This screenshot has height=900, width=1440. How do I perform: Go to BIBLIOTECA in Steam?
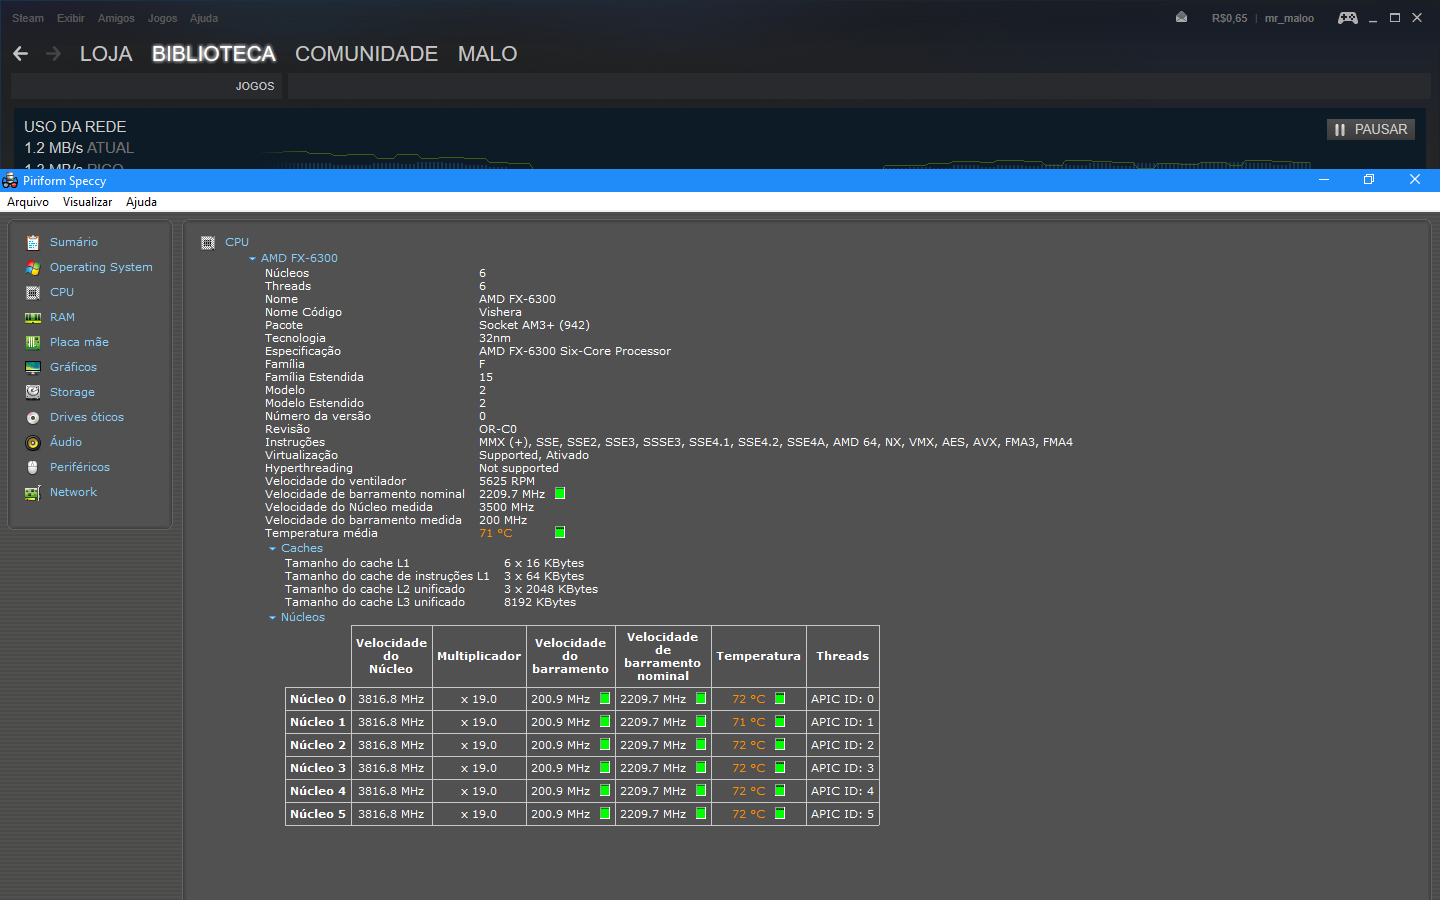click(214, 54)
